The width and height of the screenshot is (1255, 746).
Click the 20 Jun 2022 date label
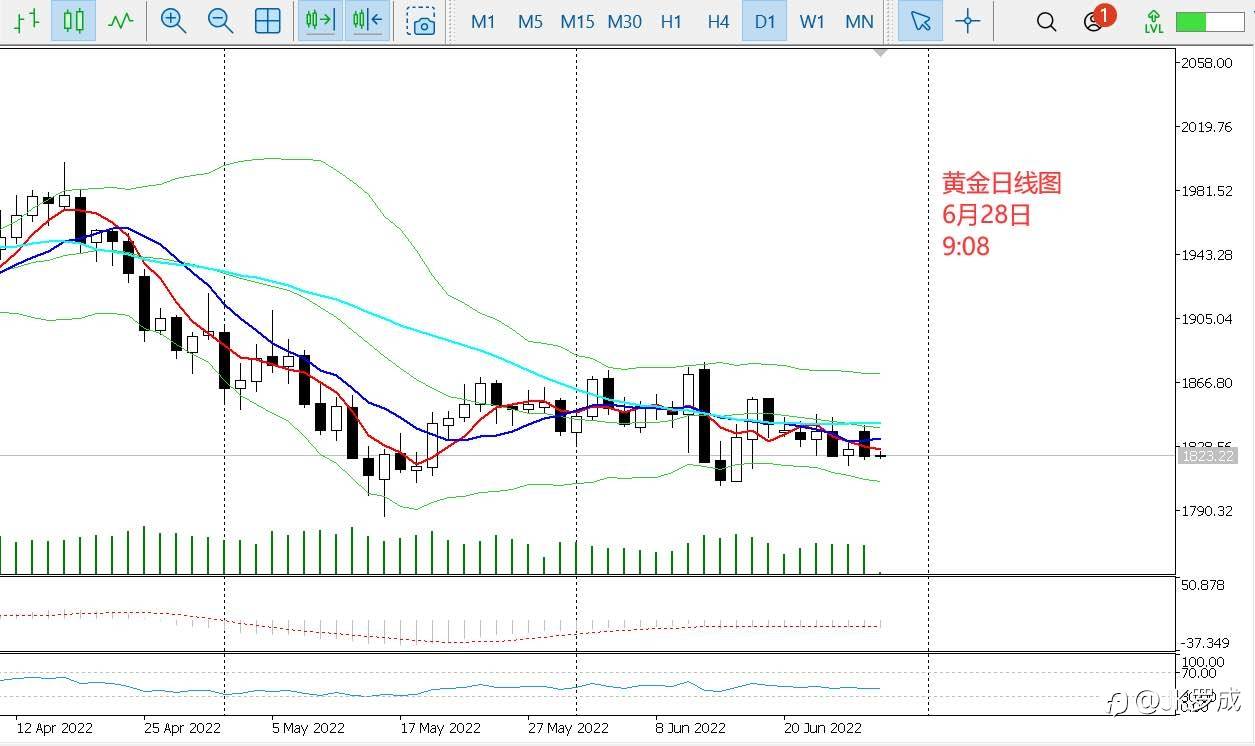[x=821, y=728]
